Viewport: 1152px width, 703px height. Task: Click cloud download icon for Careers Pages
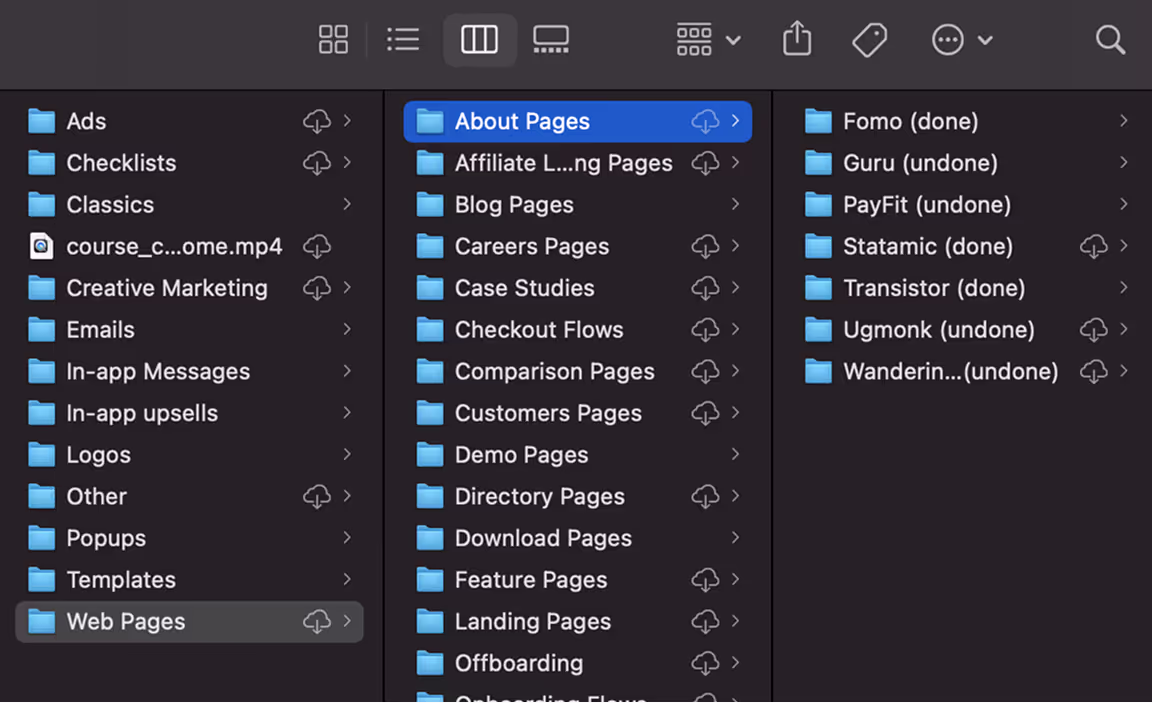coord(705,247)
